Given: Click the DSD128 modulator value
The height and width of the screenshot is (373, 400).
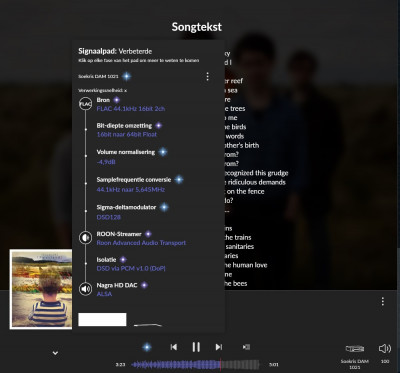Looking at the screenshot, I should (x=109, y=217).
